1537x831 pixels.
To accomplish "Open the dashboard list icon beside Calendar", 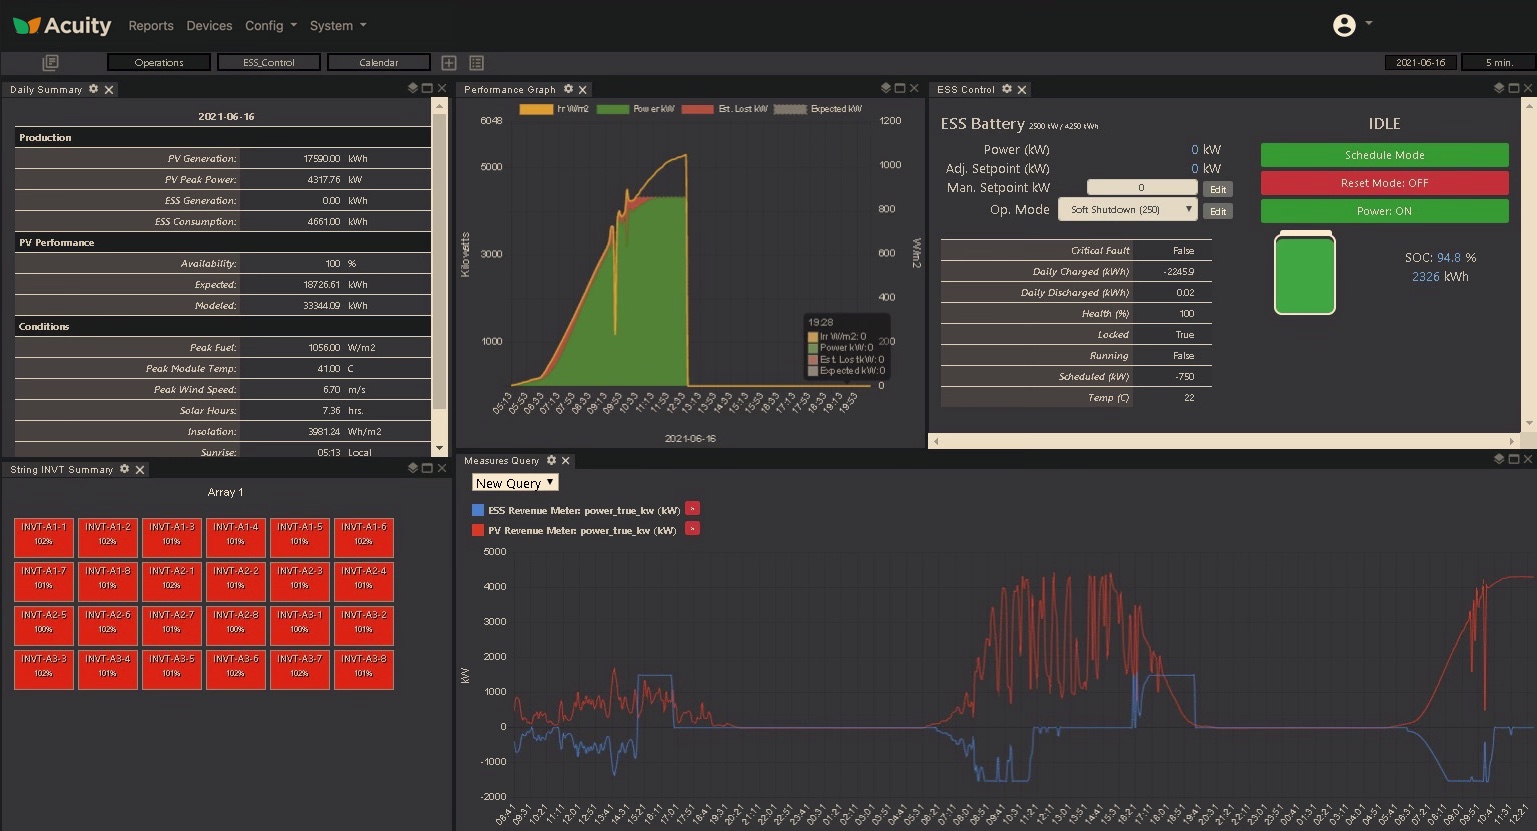I will (x=477, y=63).
